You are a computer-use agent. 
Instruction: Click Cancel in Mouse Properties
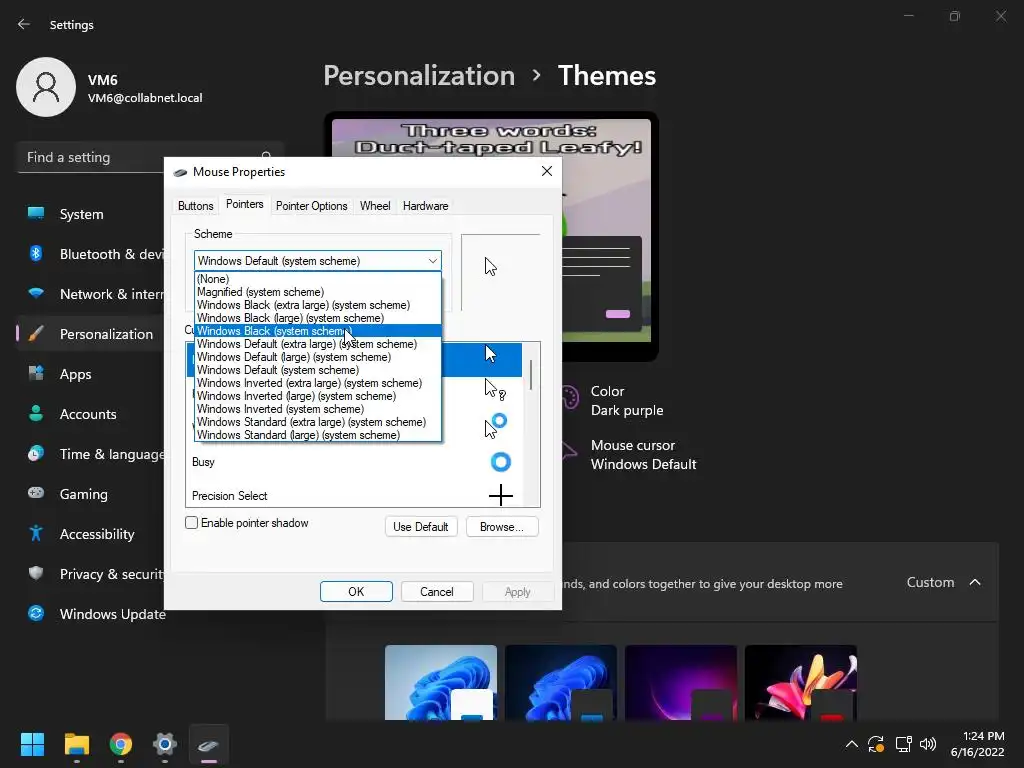point(436,592)
